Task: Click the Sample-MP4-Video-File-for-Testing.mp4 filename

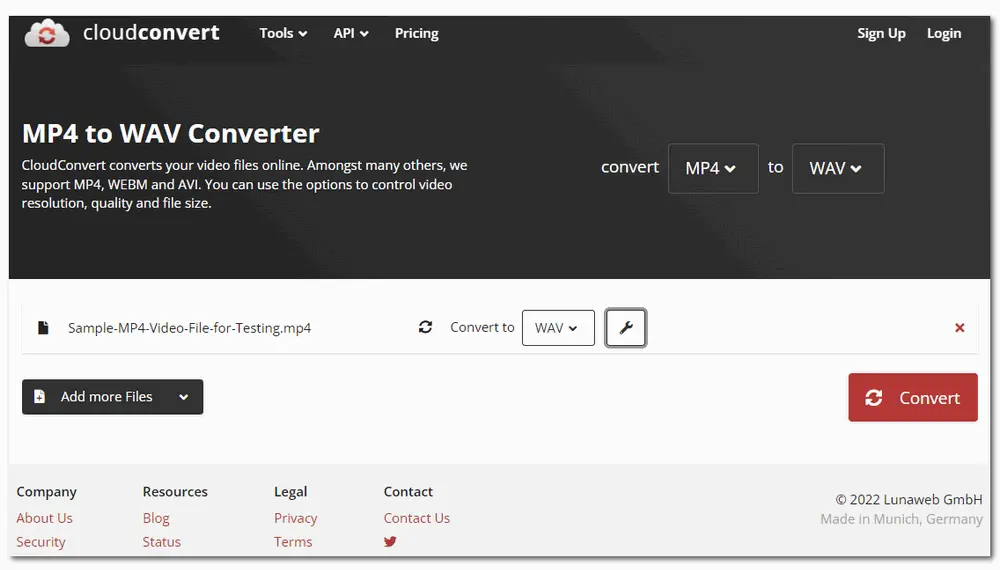Action: tap(189, 328)
